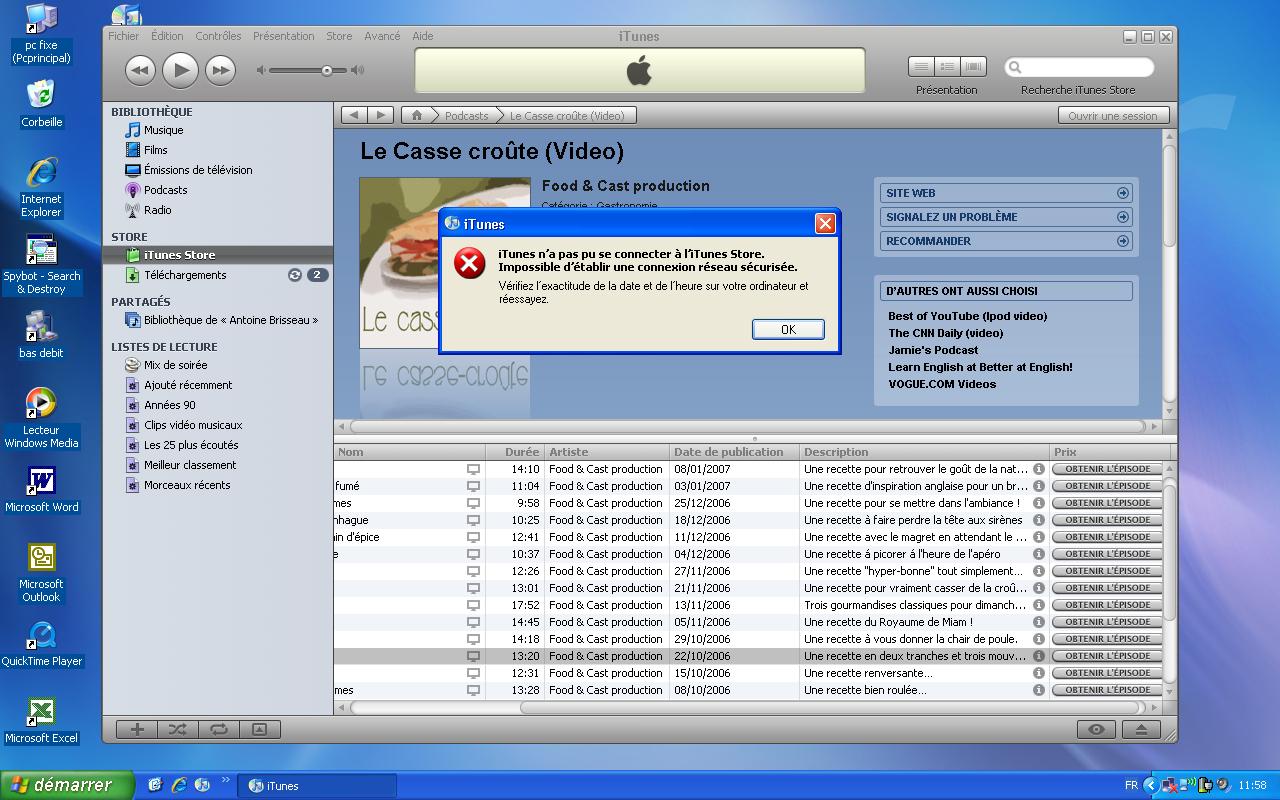Select iTunes Store in the sidebar
This screenshot has width=1280, height=800.
click(217, 255)
